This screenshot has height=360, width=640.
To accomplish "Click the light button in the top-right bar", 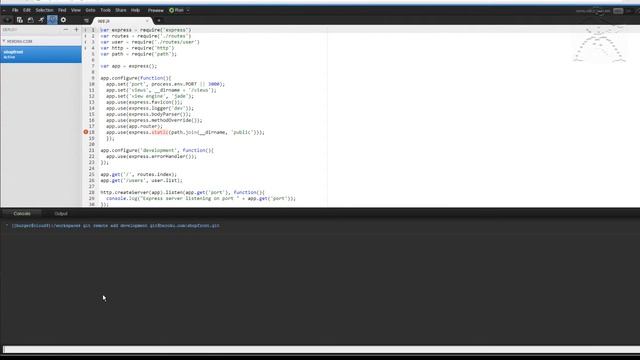I will click(618, 11).
